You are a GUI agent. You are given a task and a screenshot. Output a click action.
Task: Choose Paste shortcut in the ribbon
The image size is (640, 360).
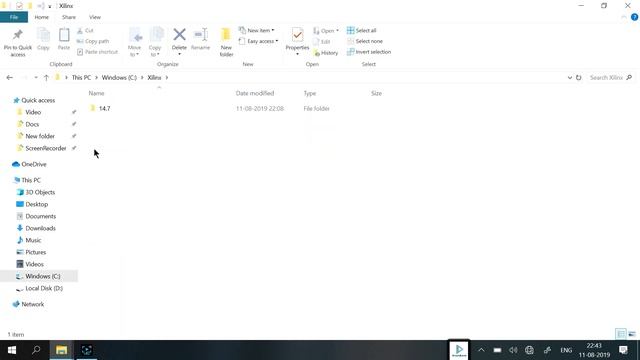coord(98,52)
